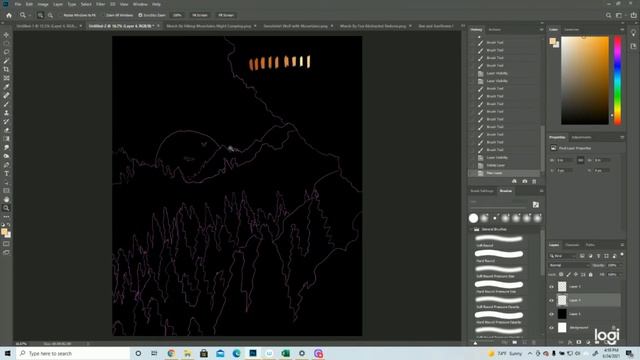Switch to the Channels tab

572,245
